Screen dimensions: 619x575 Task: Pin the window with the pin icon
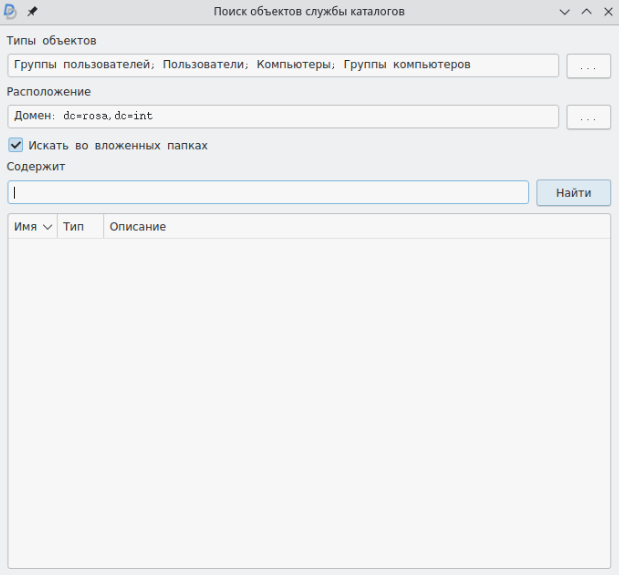click(x=32, y=11)
